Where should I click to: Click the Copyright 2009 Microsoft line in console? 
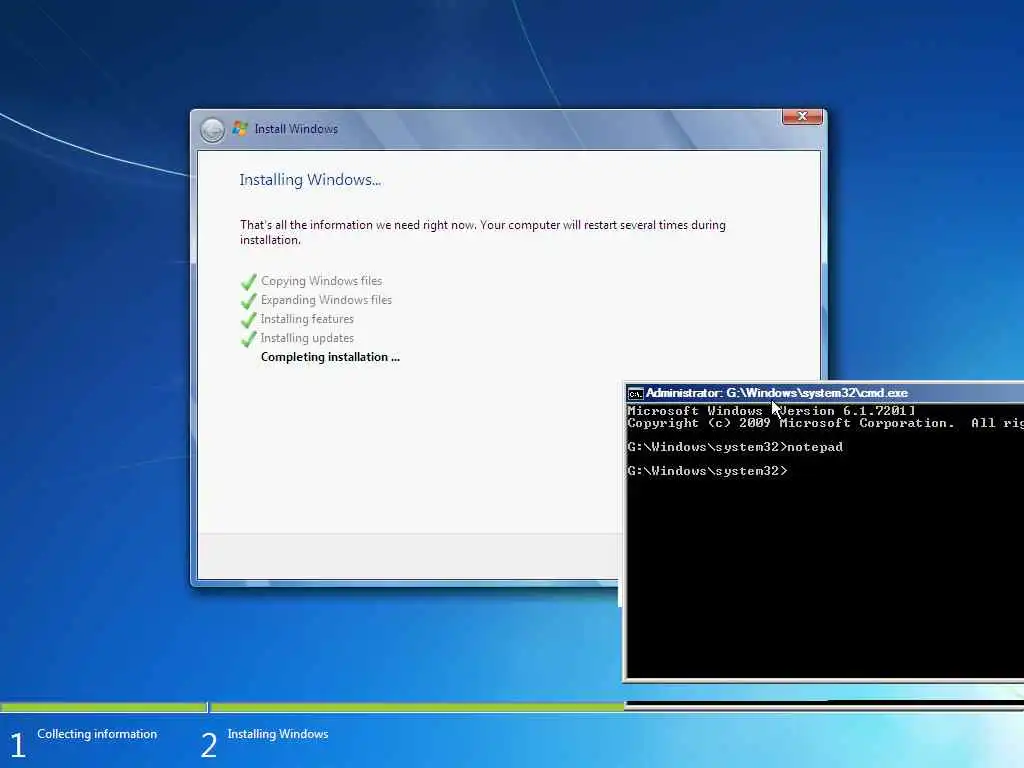tap(825, 423)
